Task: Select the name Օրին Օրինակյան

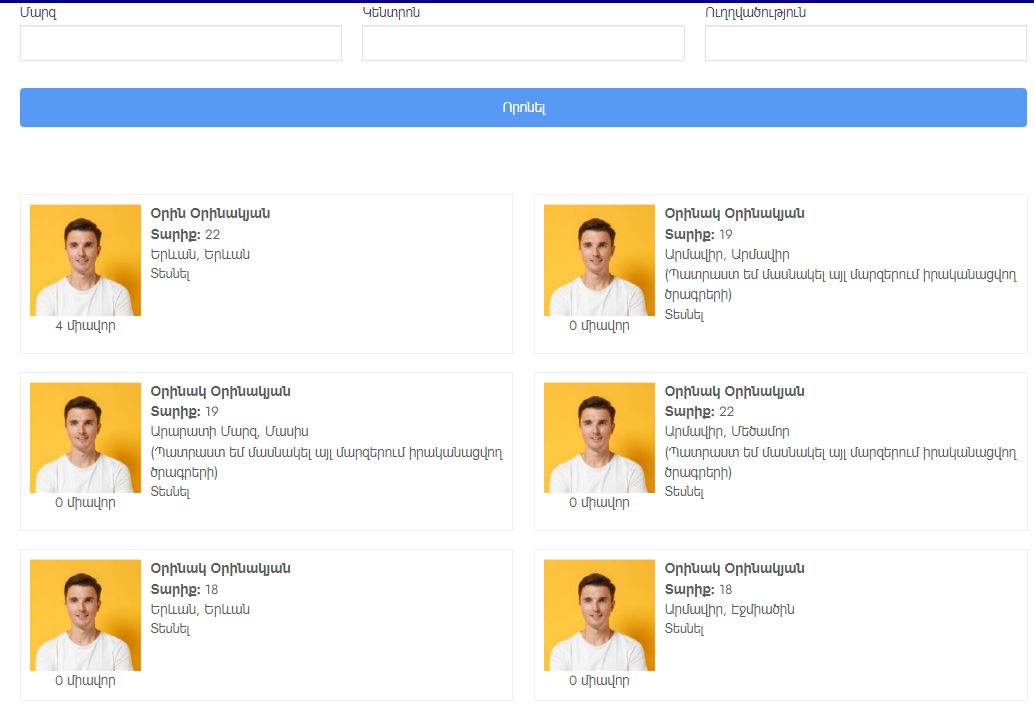Action: 210,214
